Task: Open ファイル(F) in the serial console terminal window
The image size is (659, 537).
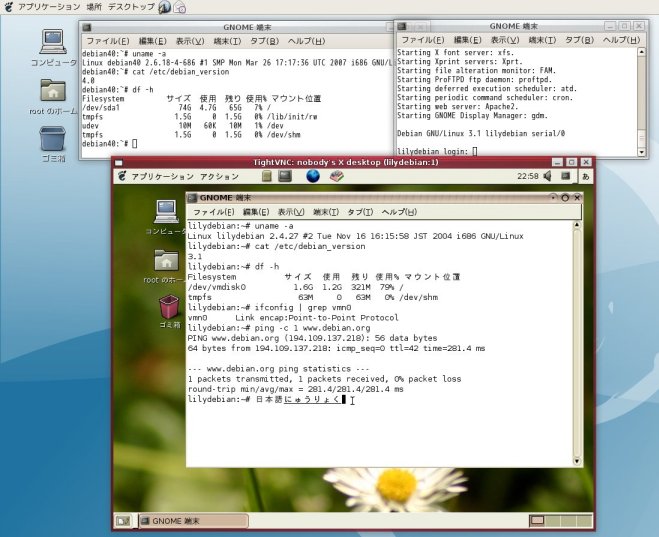Action: coord(423,40)
